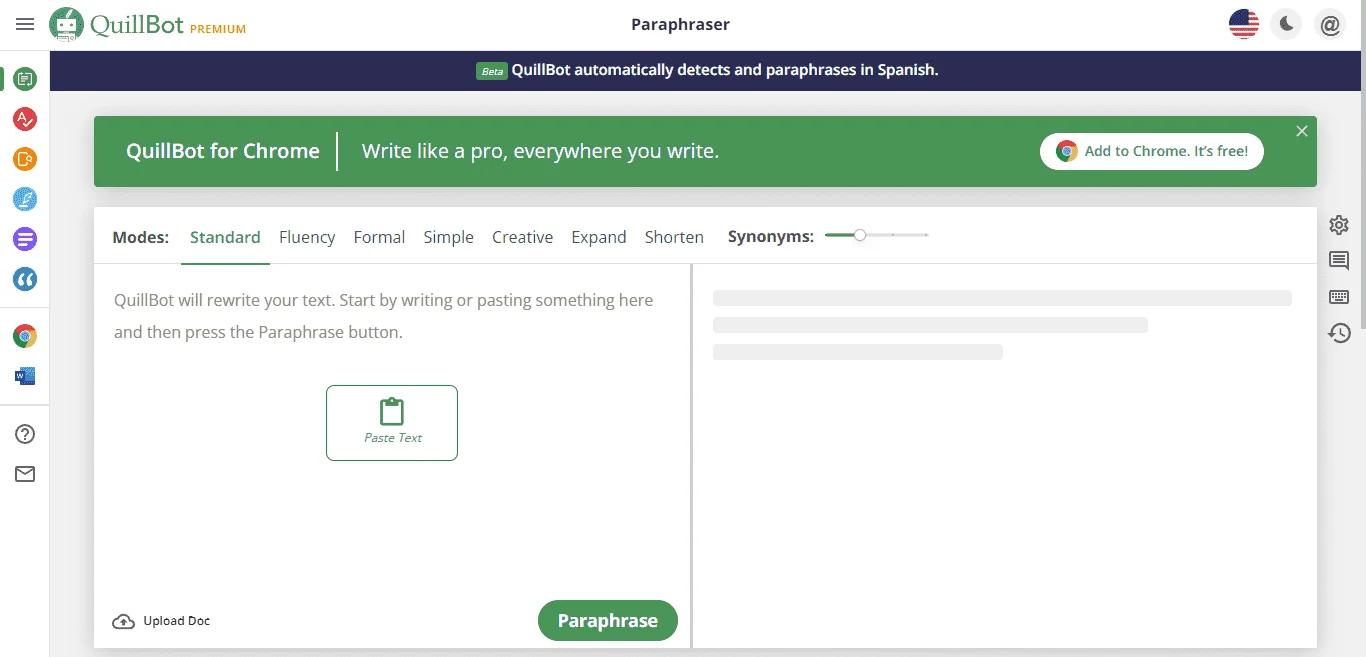Open the Contact Us mail icon
Viewport: 1366px width, 657px height.
(25, 474)
